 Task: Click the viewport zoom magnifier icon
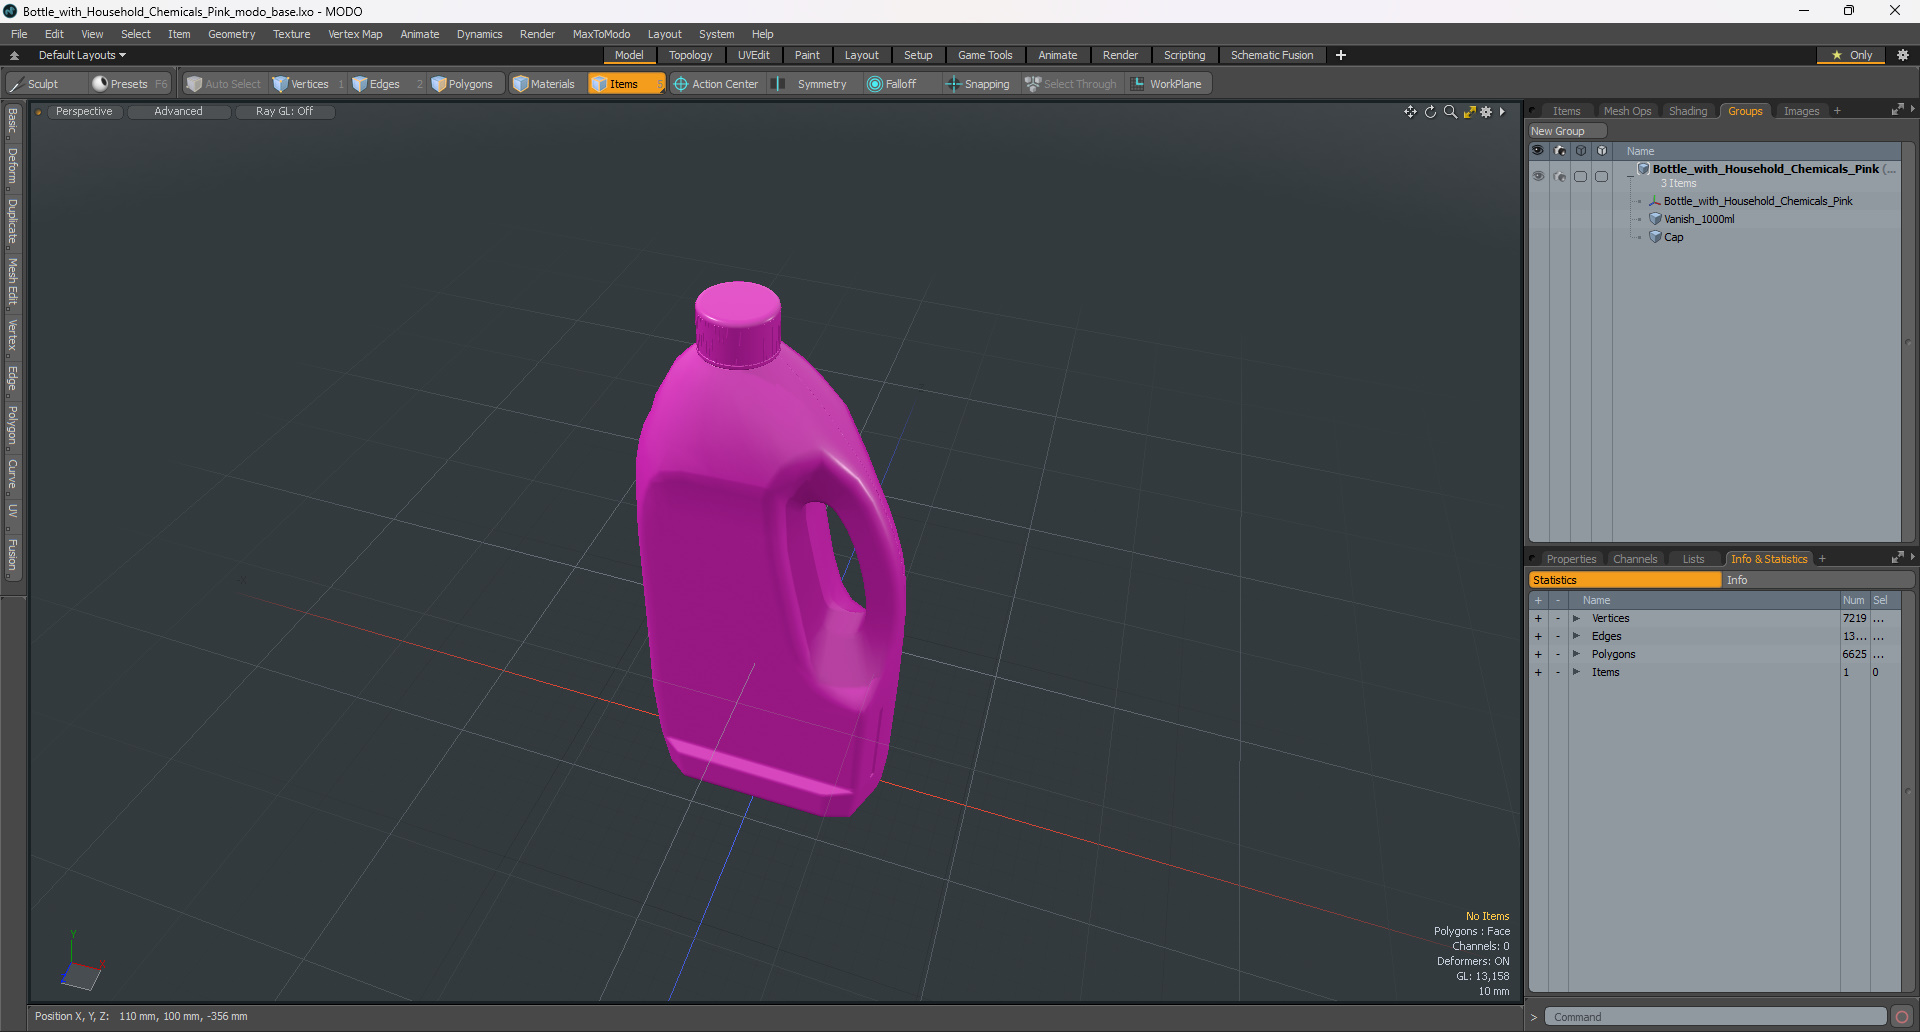[1450, 112]
